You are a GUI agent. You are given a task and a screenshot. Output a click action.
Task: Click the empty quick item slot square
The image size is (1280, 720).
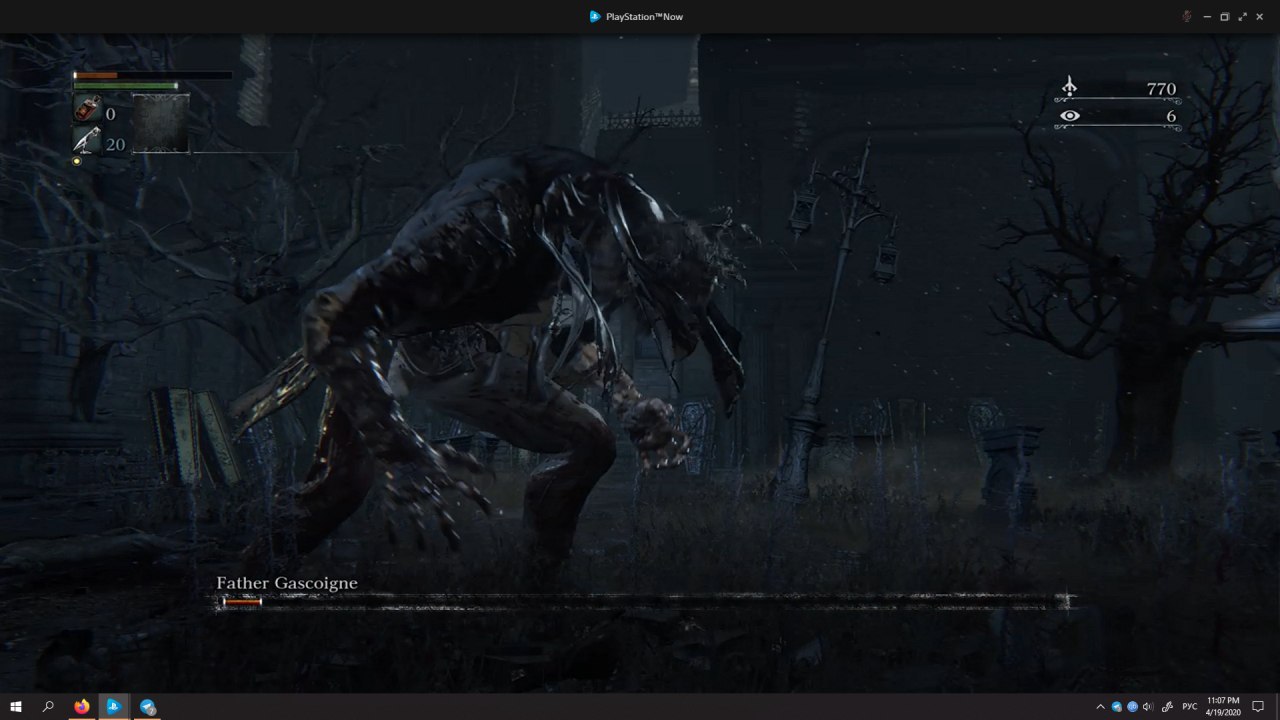click(x=160, y=123)
